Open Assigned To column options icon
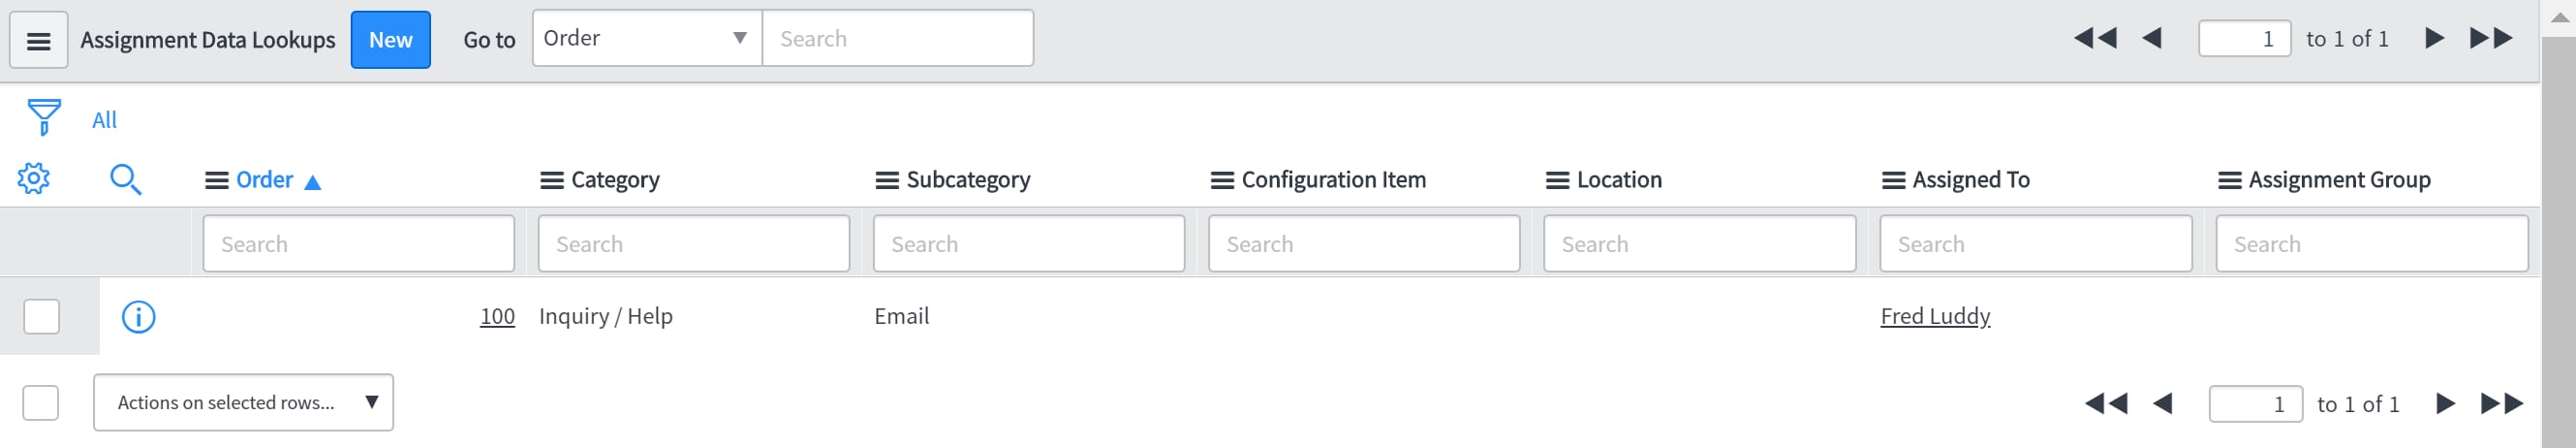 click(1893, 181)
